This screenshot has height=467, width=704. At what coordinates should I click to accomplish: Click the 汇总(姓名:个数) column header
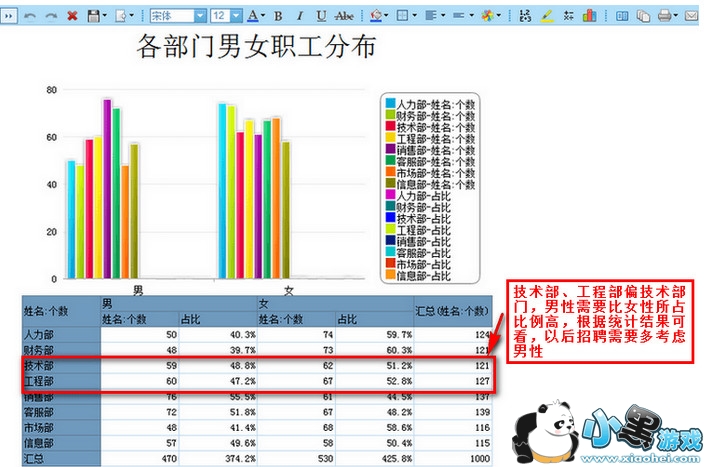coord(453,311)
